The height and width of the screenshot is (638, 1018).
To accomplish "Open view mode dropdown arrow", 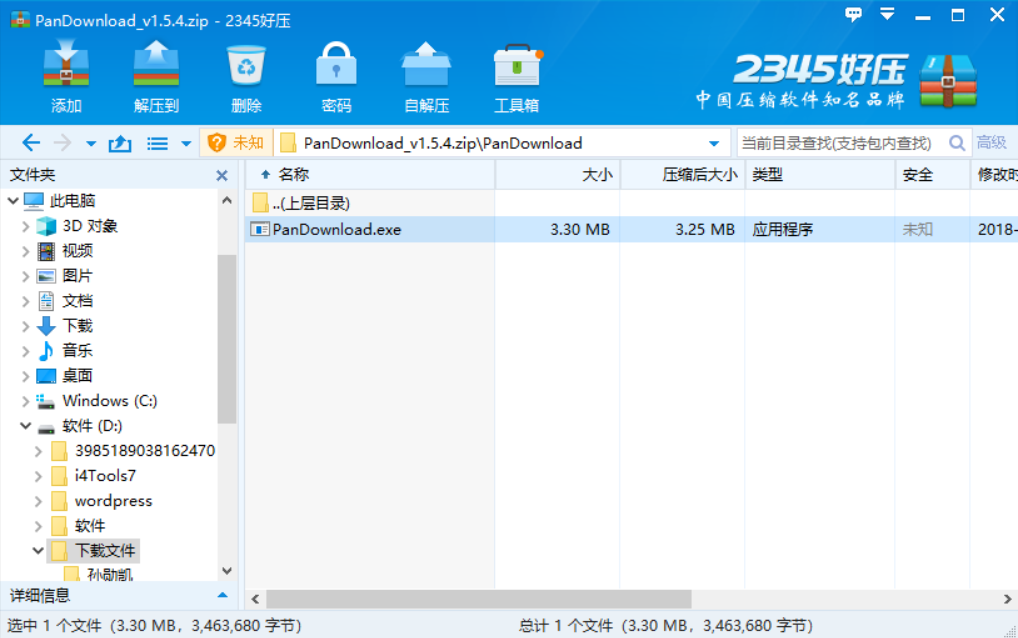I will point(186,143).
